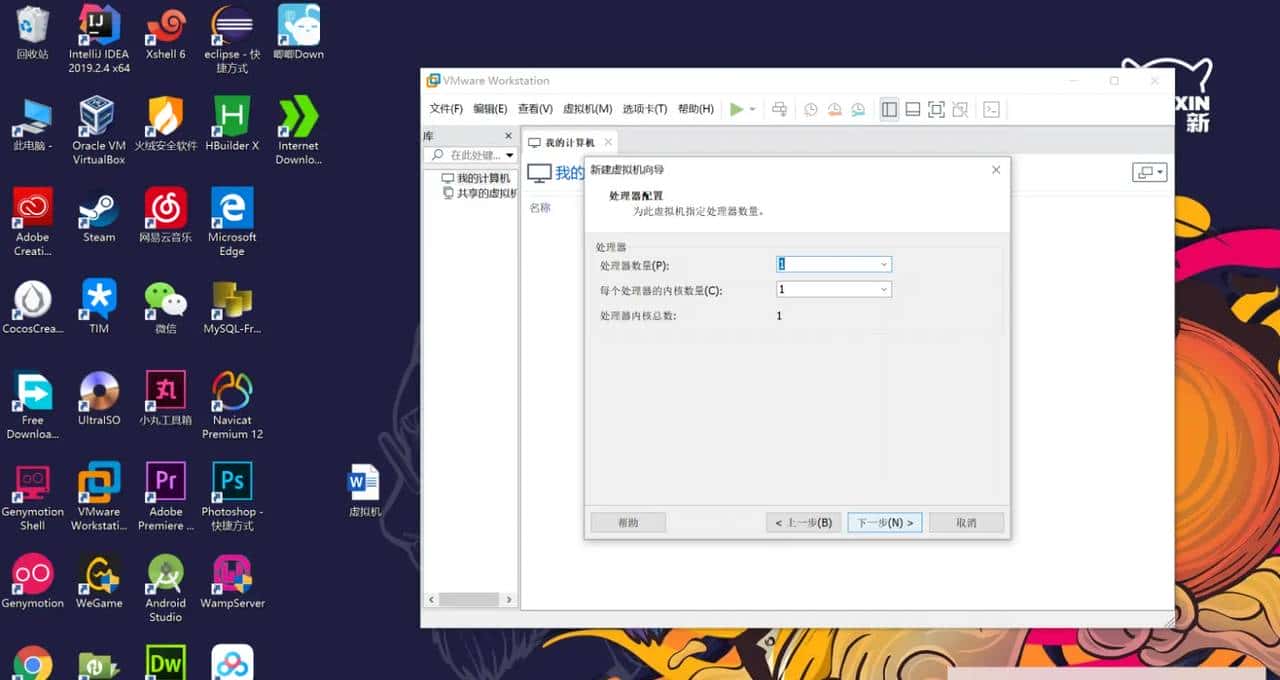
Task: Switch to the 我的计算机 tab
Action: [x=566, y=141]
